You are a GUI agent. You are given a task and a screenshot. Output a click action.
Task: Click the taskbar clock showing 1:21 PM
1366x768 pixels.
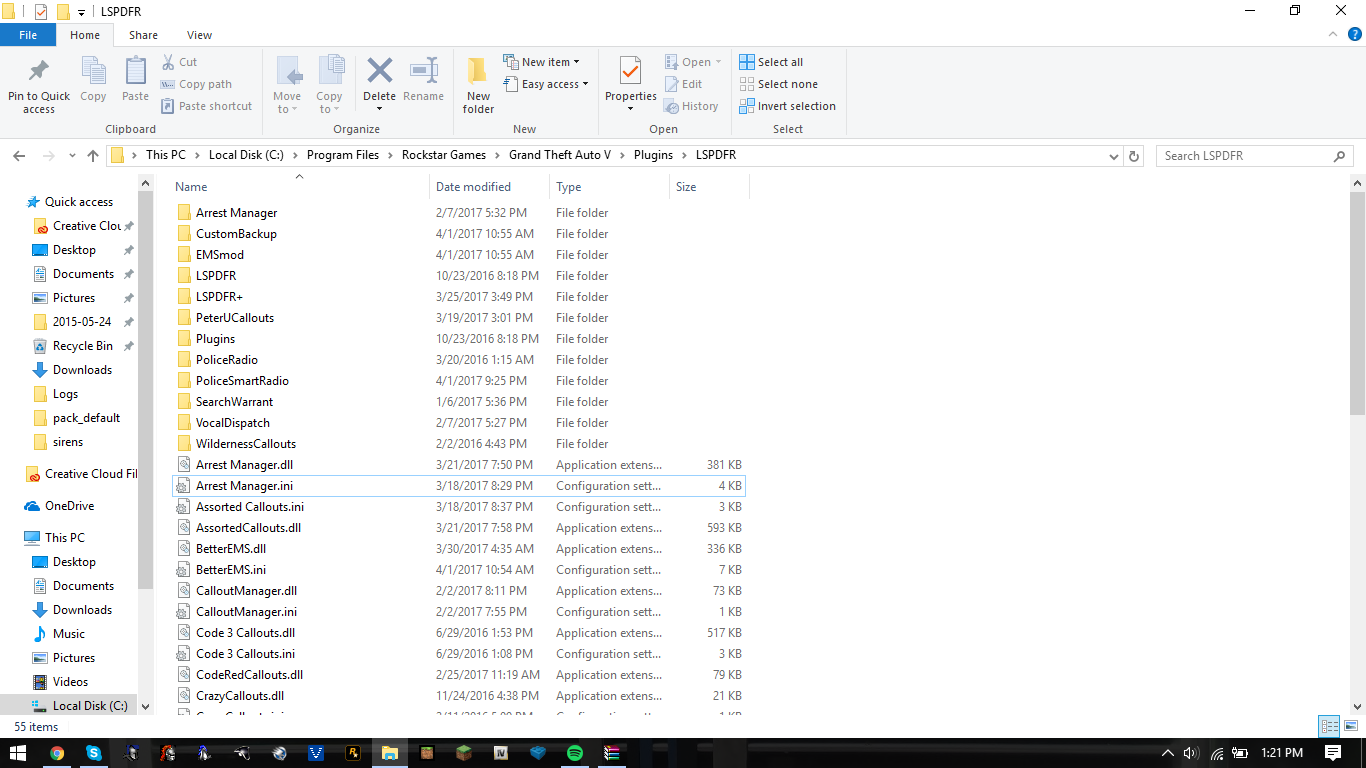tap(1281, 753)
